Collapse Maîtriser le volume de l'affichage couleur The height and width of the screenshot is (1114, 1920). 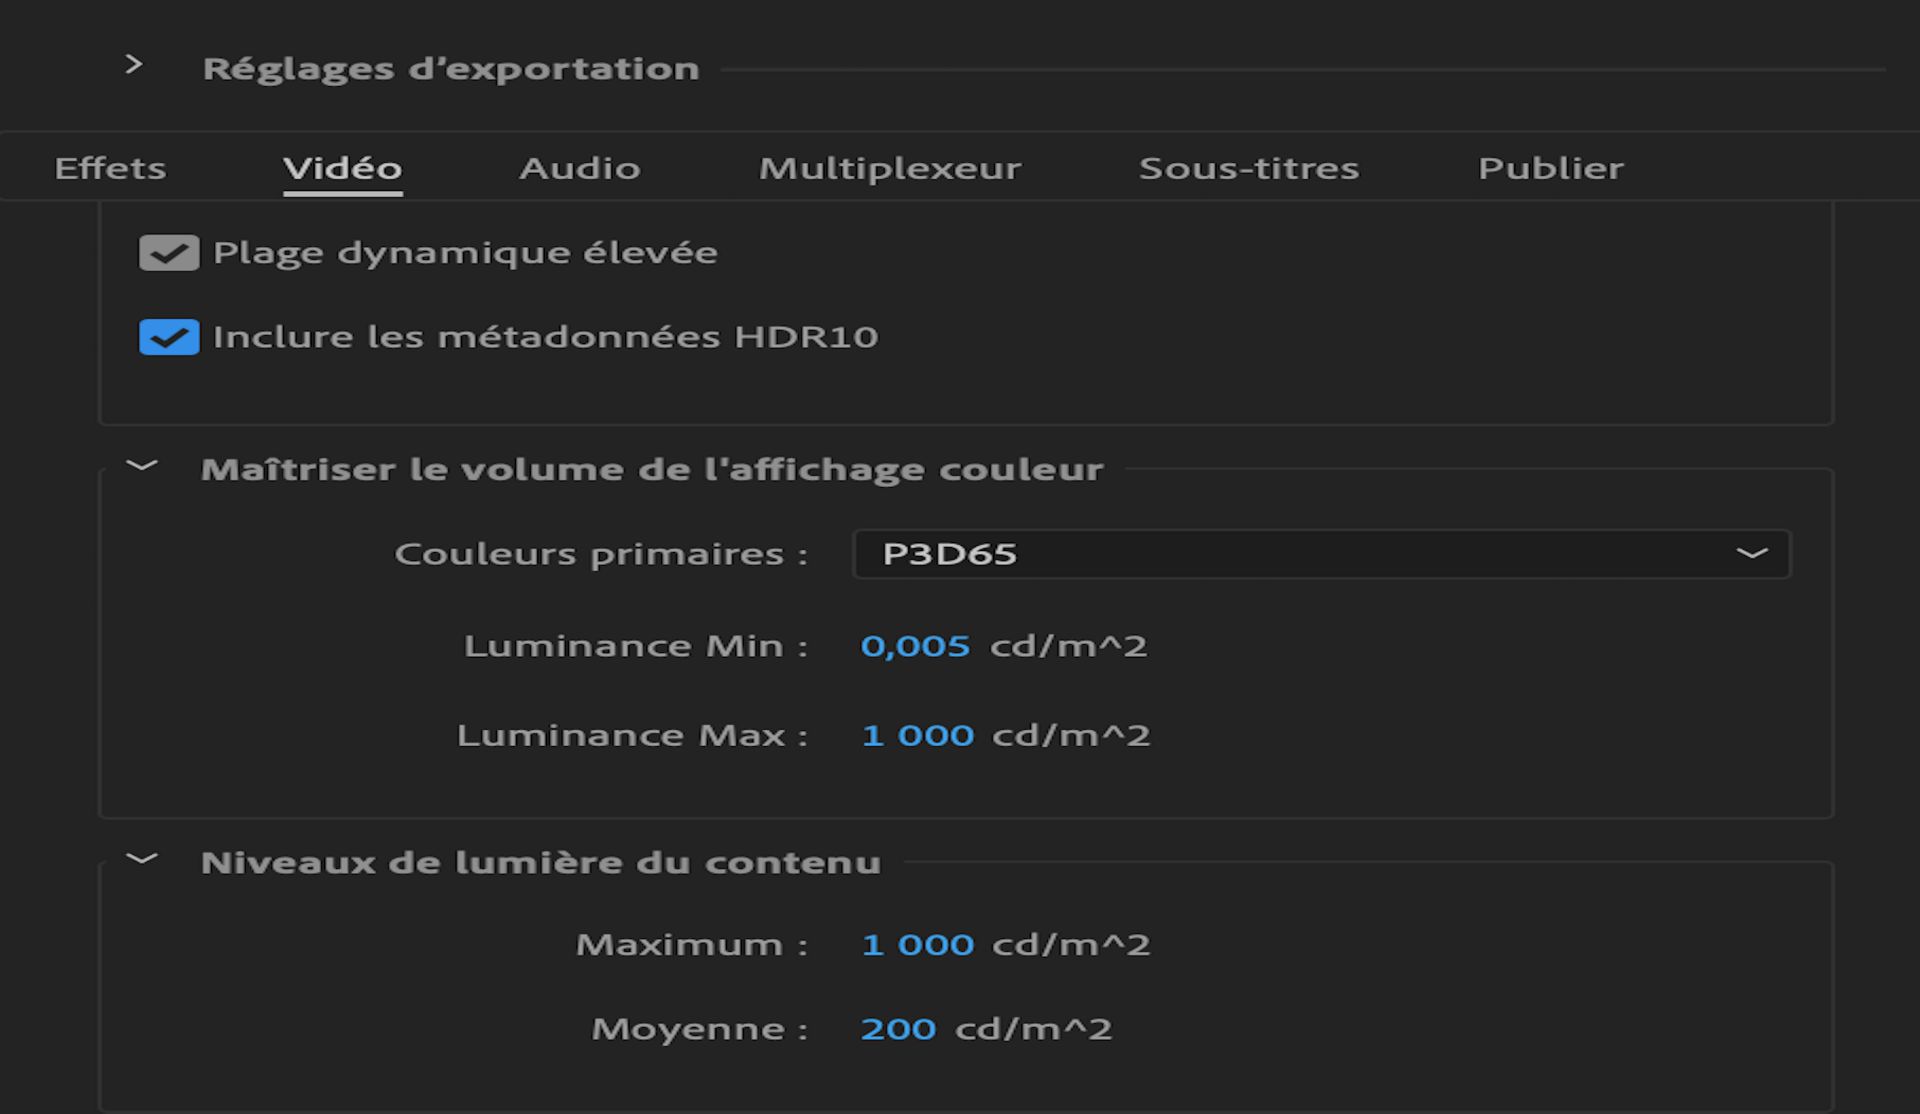[x=143, y=465]
